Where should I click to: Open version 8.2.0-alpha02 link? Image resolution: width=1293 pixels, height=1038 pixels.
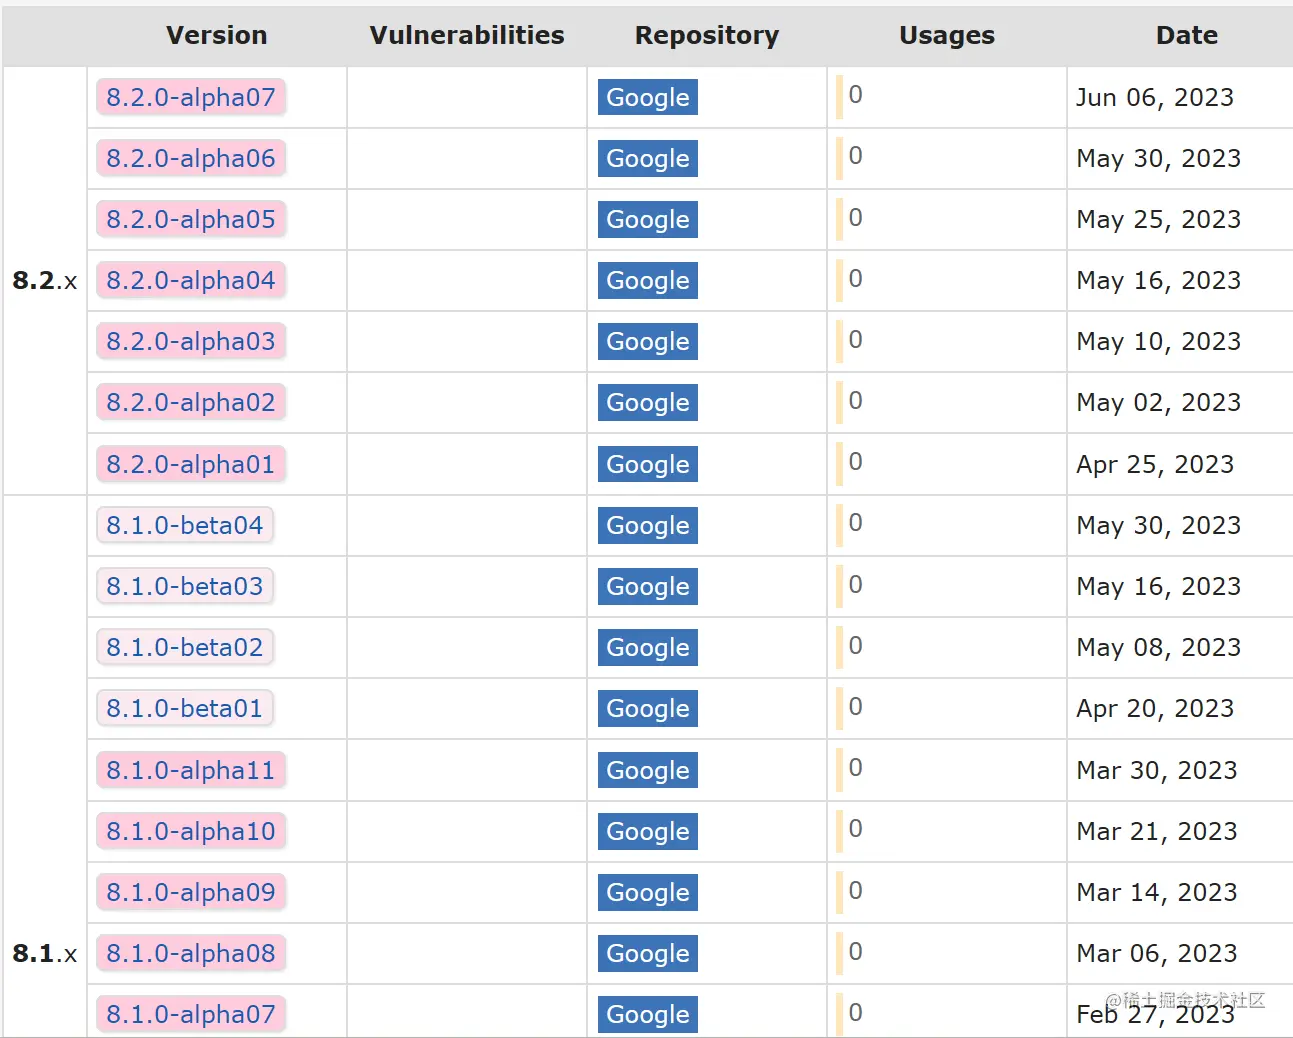pos(191,402)
